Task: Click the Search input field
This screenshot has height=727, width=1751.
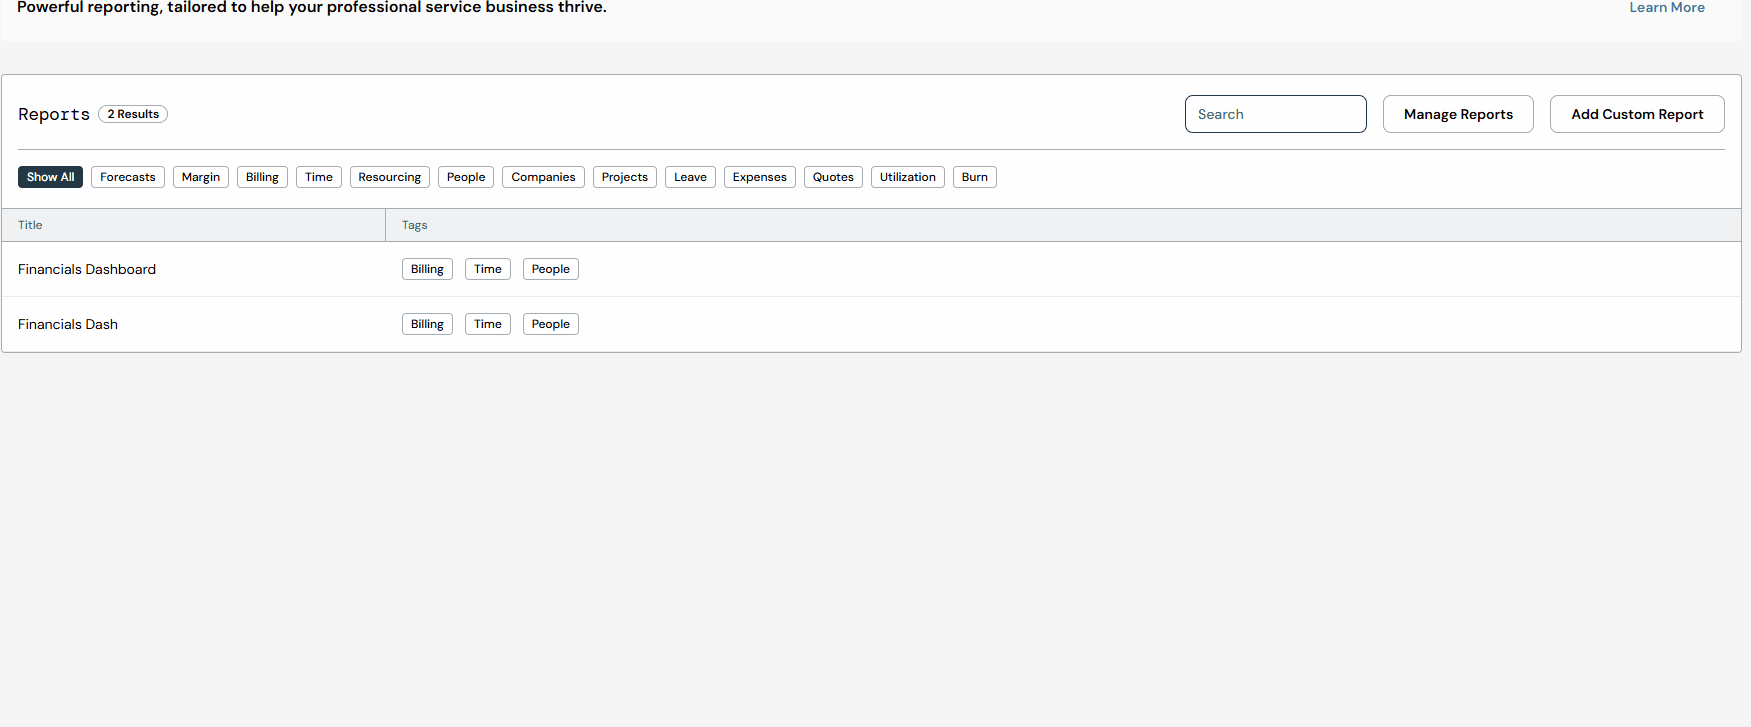Action: pyautogui.click(x=1275, y=114)
